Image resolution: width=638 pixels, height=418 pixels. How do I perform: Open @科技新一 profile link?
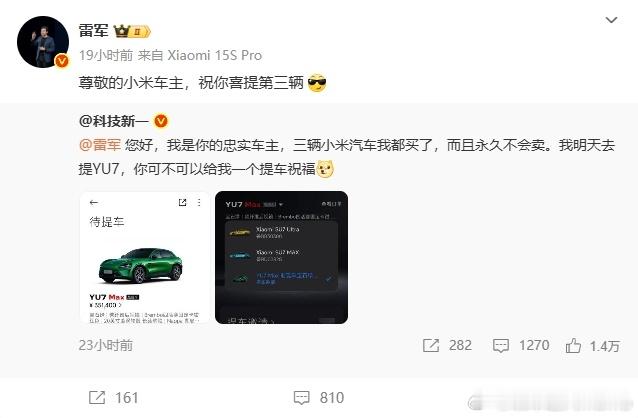coord(113,121)
